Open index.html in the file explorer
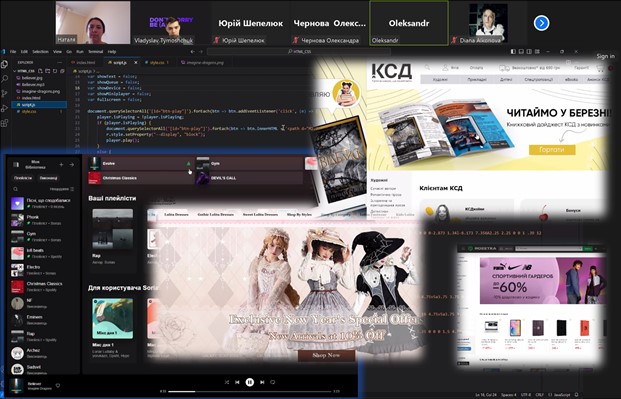 tap(31, 98)
